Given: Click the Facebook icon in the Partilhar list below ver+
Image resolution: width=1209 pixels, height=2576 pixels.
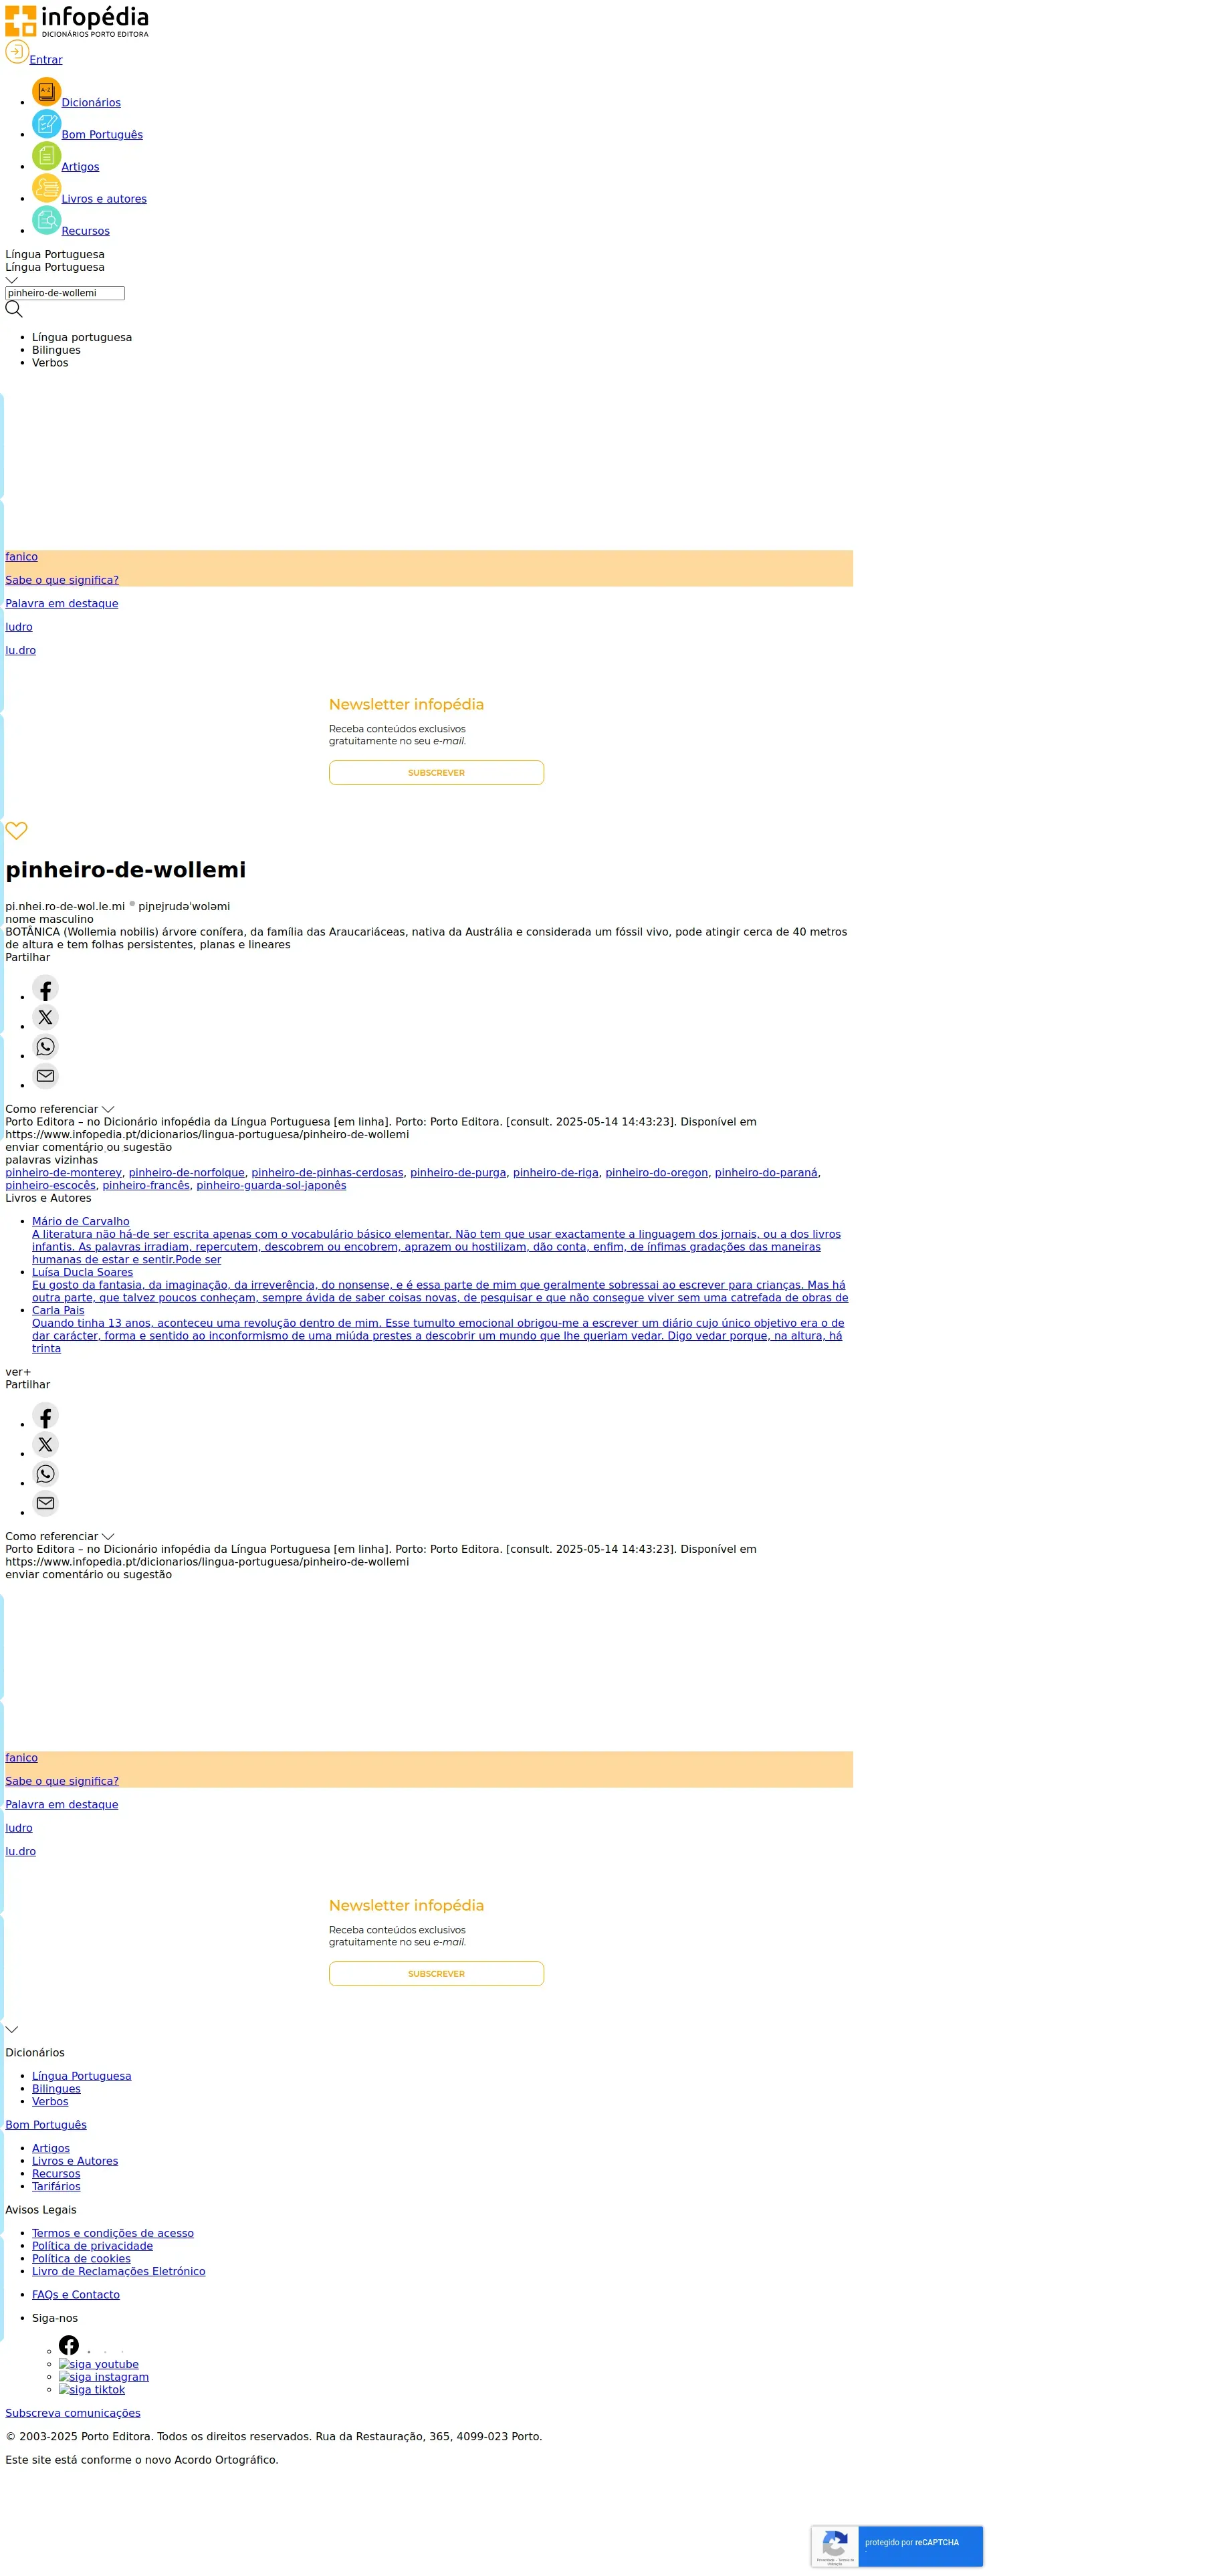Looking at the screenshot, I should 45,1416.
